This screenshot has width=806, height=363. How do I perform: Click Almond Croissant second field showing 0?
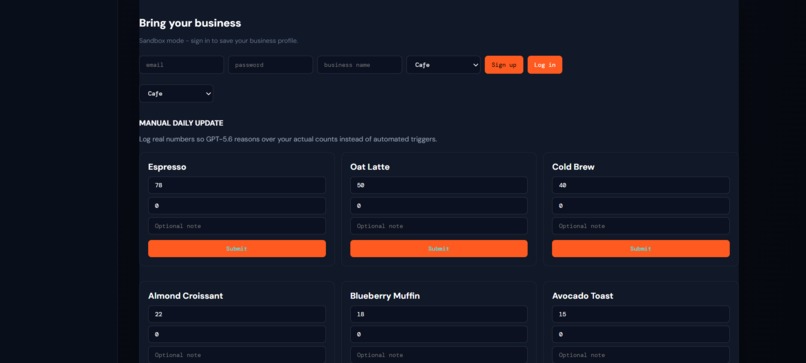[x=237, y=334]
